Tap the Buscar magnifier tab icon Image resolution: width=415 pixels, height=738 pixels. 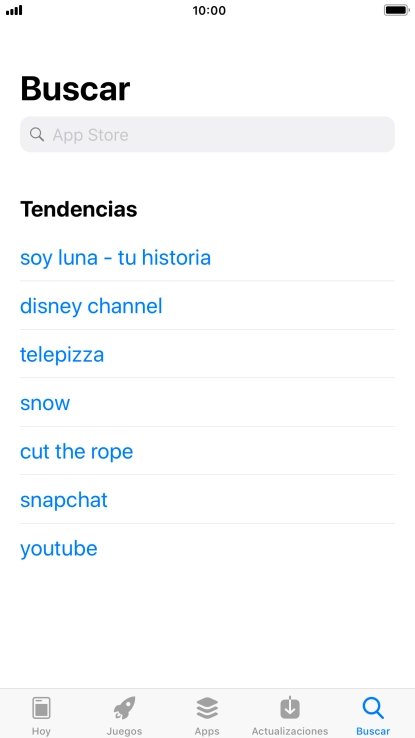pyautogui.click(x=373, y=708)
